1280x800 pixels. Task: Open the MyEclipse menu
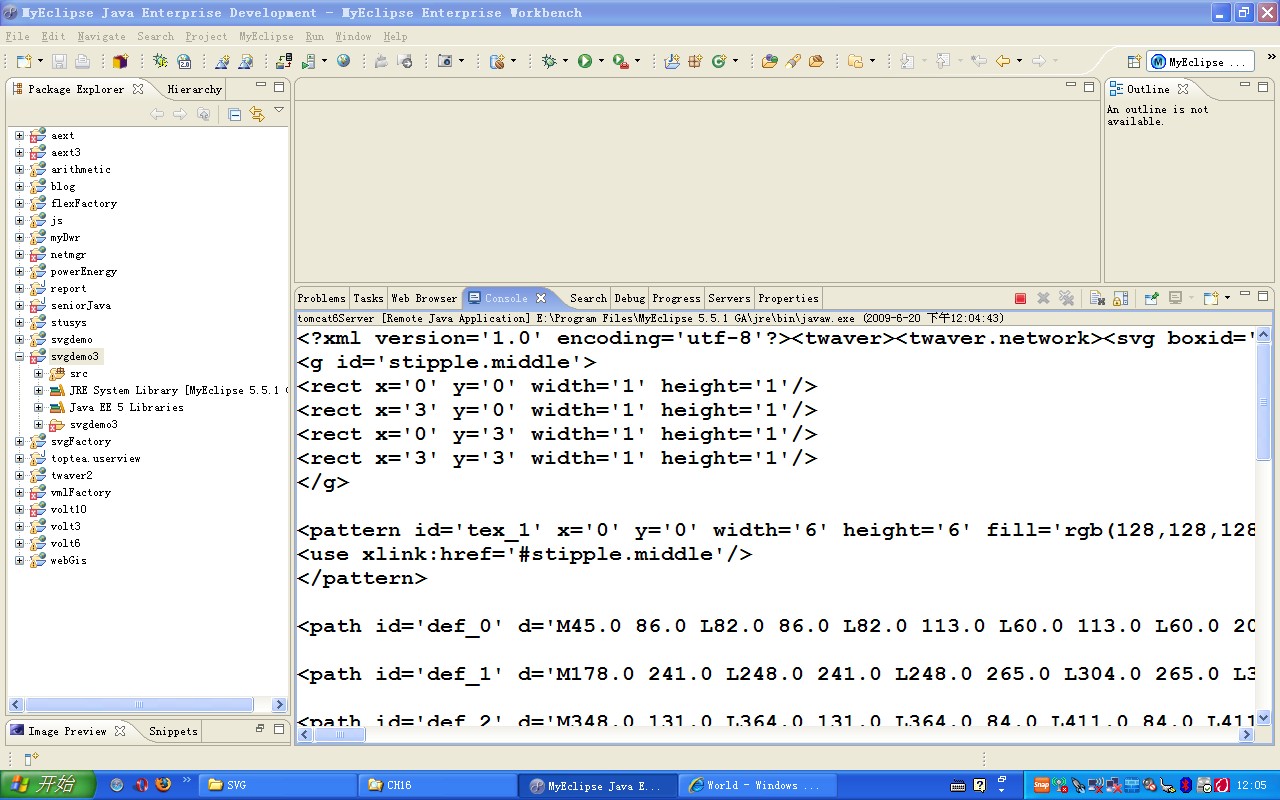(x=266, y=36)
